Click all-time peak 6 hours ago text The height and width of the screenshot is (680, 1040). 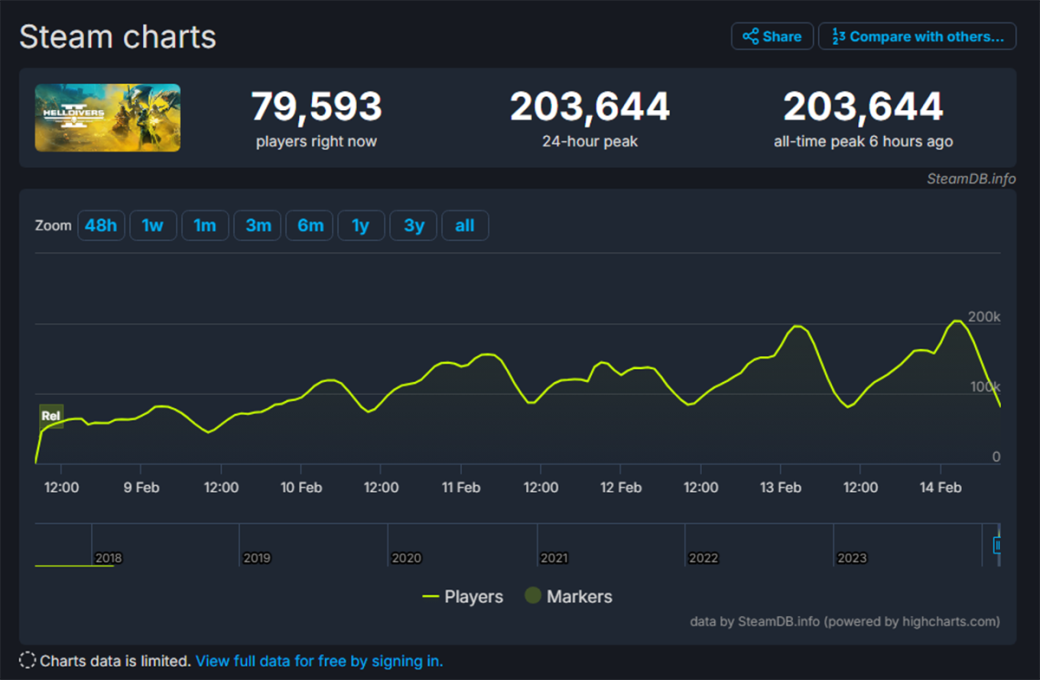pyautogui.click(x=863, y=141)
